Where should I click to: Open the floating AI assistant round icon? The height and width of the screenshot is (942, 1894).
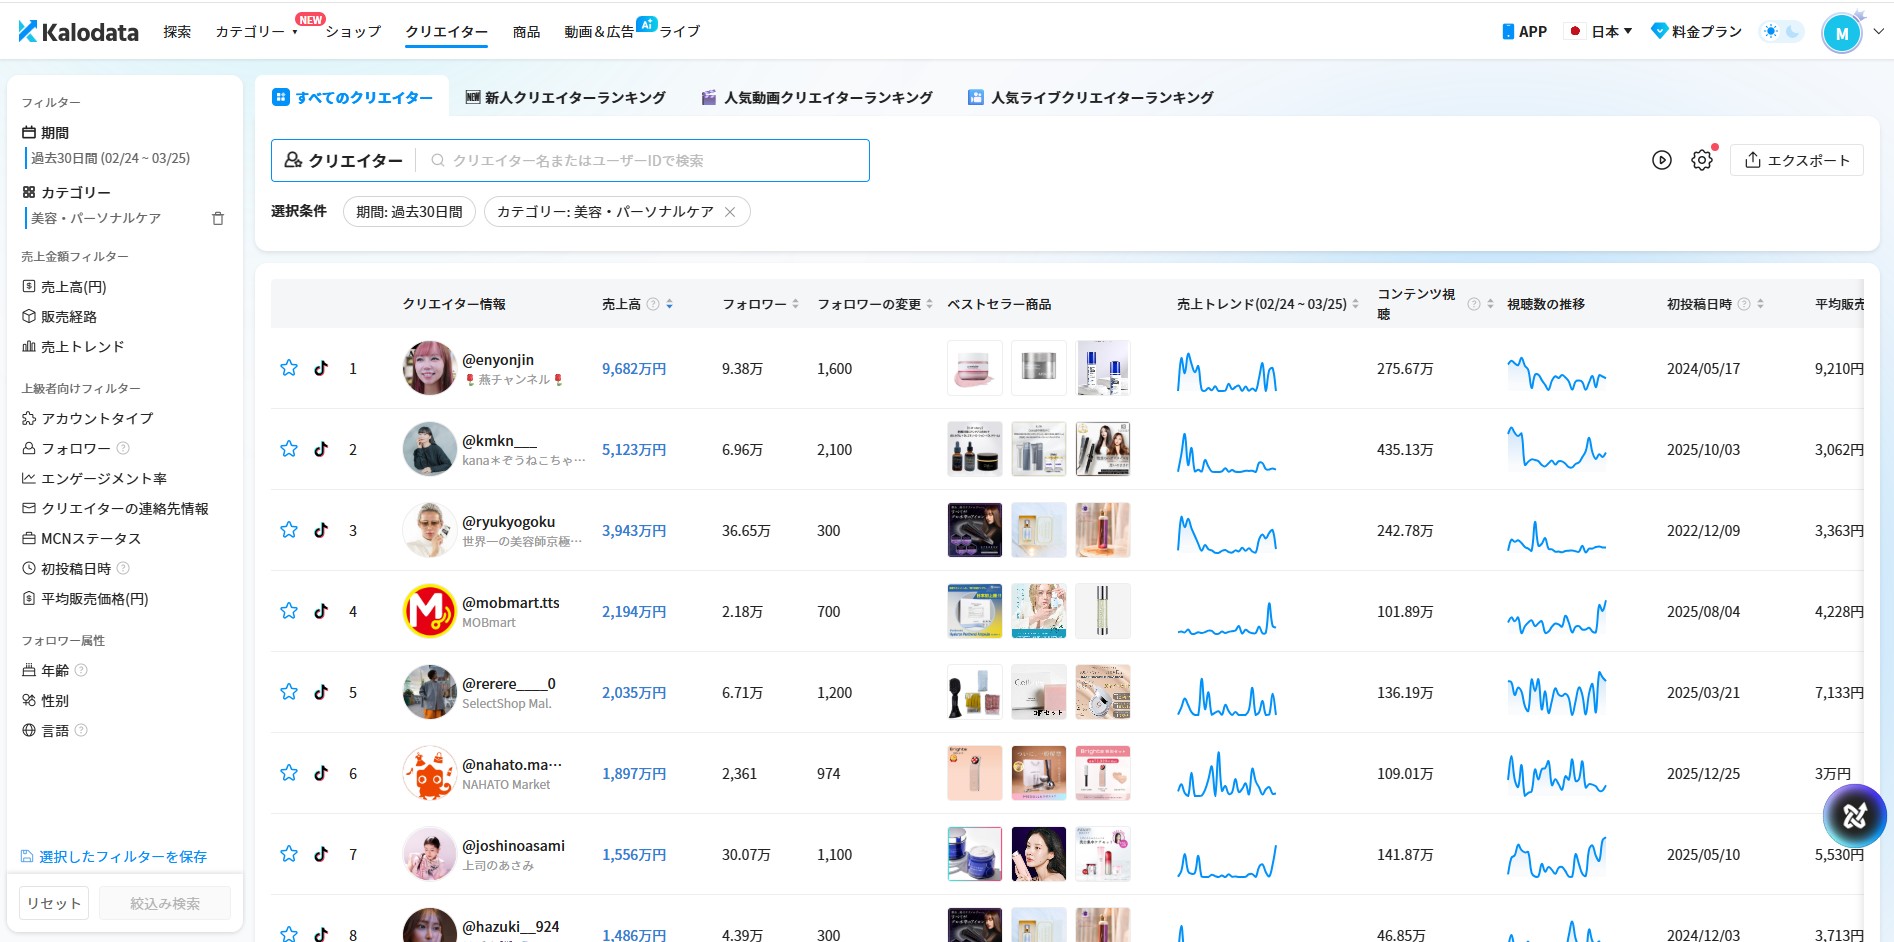[x=1853, y=816]
